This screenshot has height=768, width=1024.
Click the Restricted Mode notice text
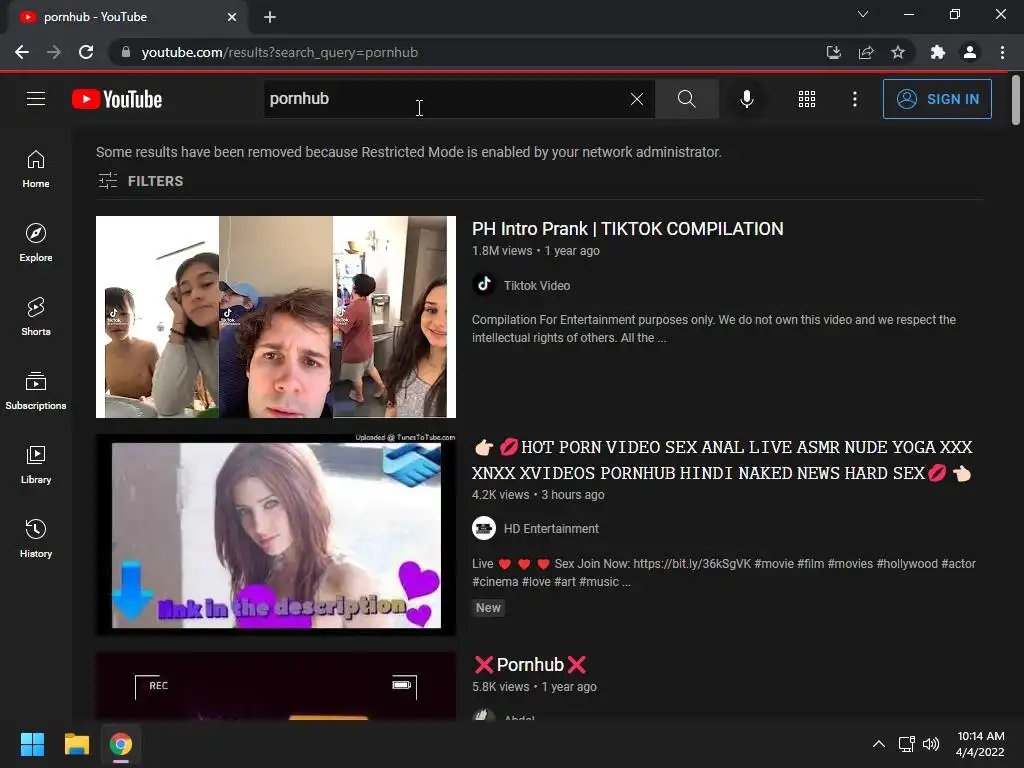pyautogui.click(x=409, y=152)
